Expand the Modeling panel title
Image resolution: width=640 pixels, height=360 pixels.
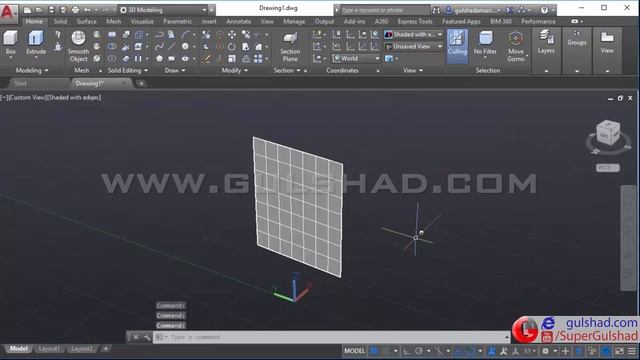(x=32, y=70)
